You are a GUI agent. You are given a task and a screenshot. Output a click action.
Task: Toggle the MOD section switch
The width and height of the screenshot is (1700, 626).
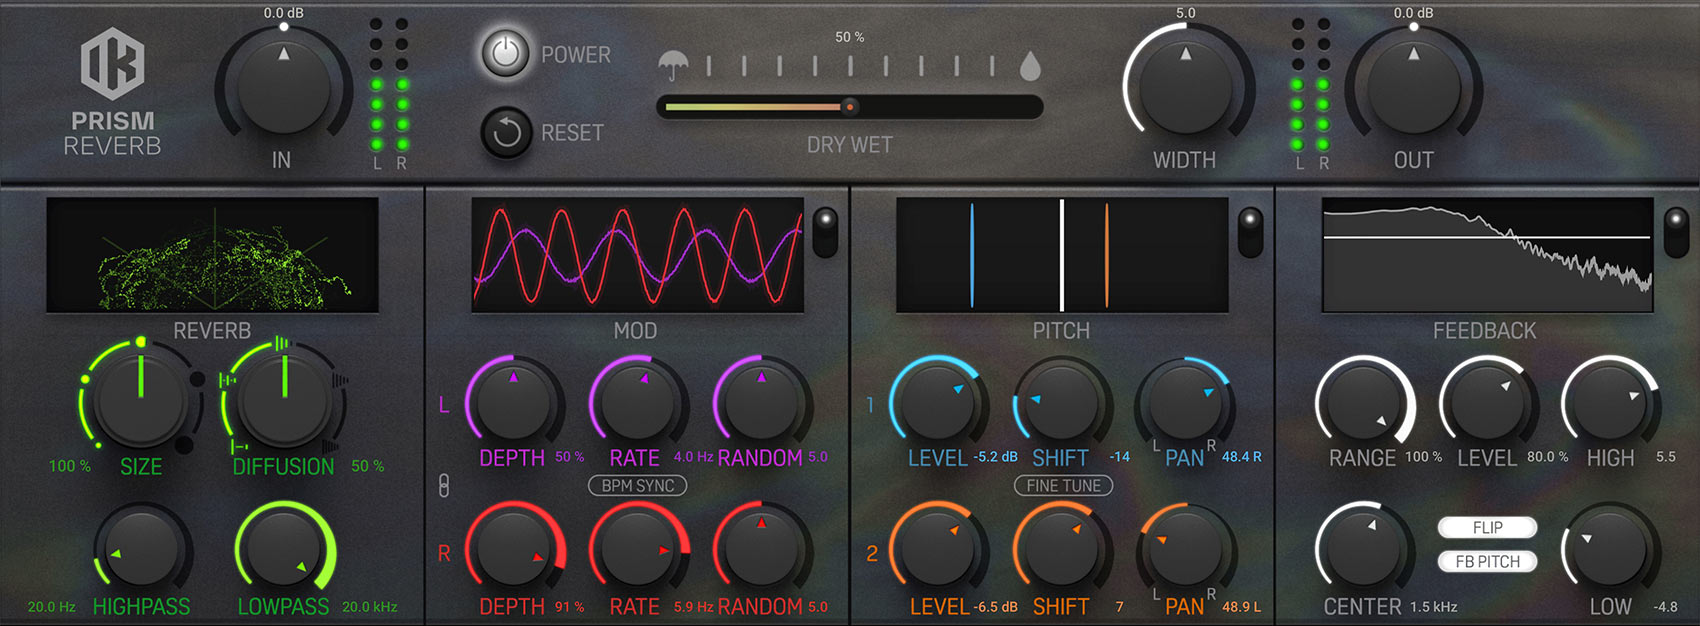point(825,232)
